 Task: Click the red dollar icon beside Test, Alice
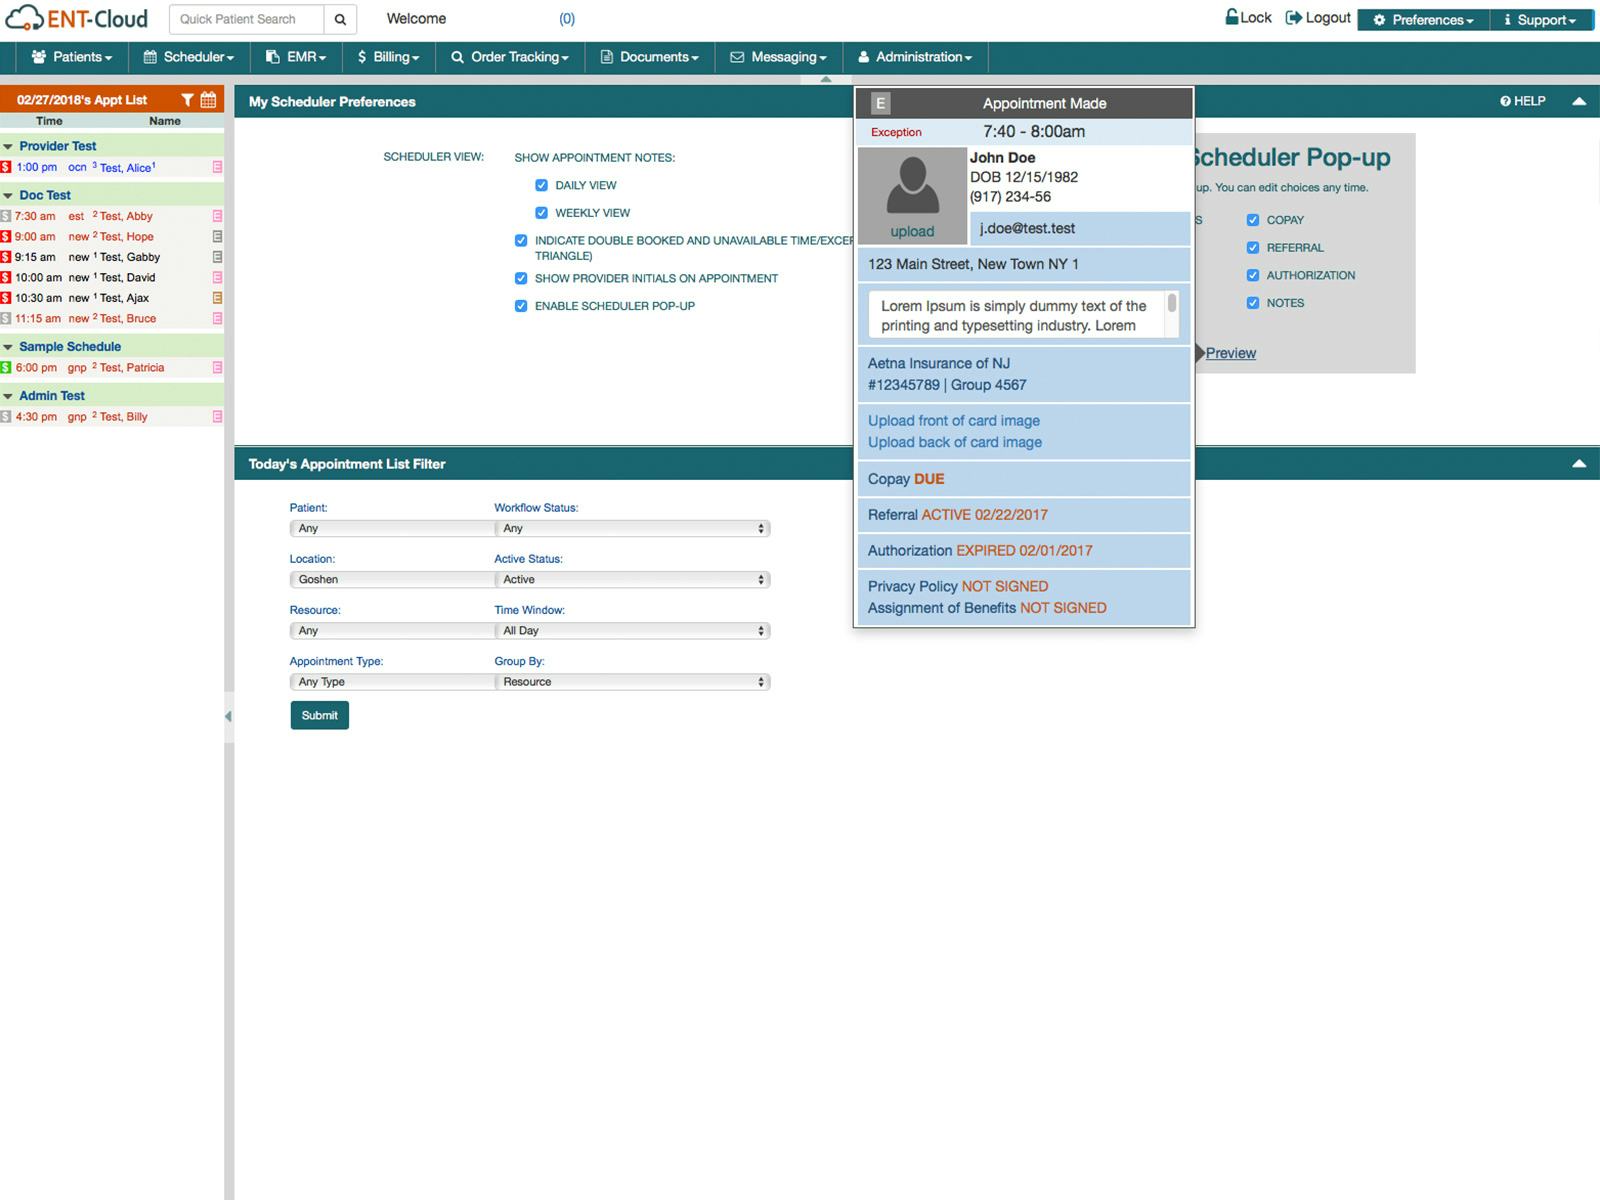tap(6, 168)
